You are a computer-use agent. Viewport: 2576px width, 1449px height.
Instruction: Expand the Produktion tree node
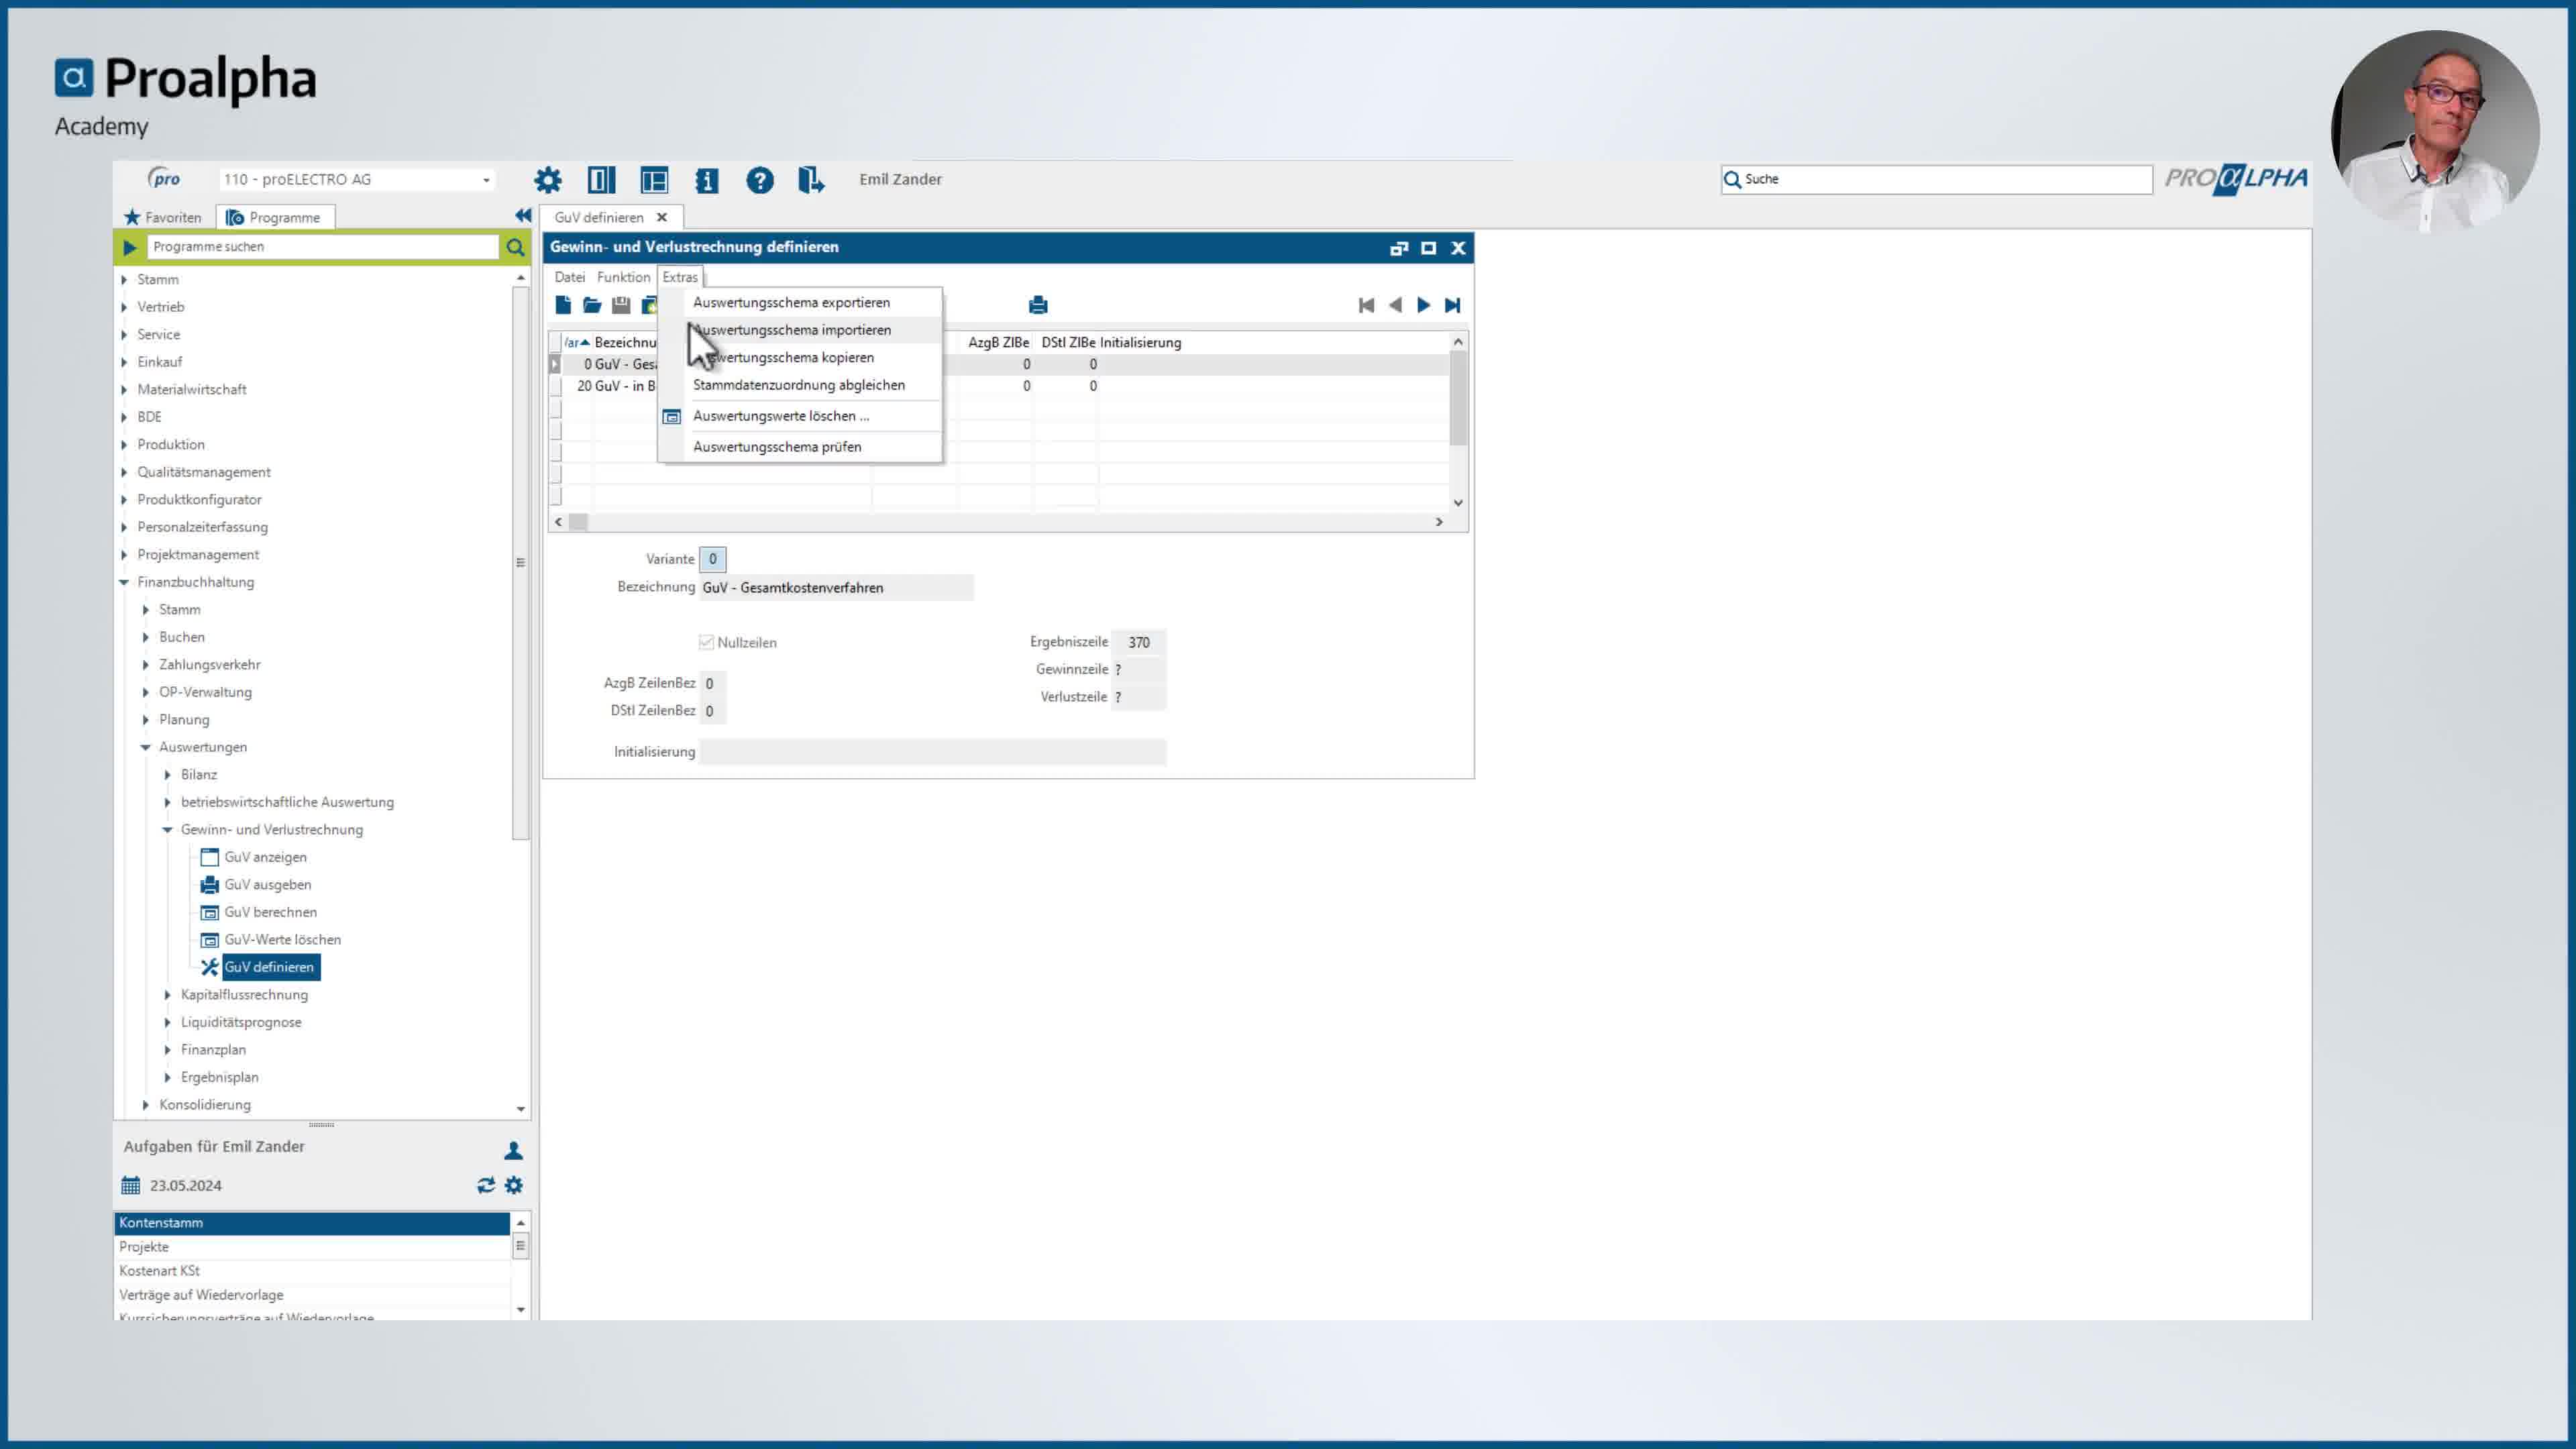125,444
